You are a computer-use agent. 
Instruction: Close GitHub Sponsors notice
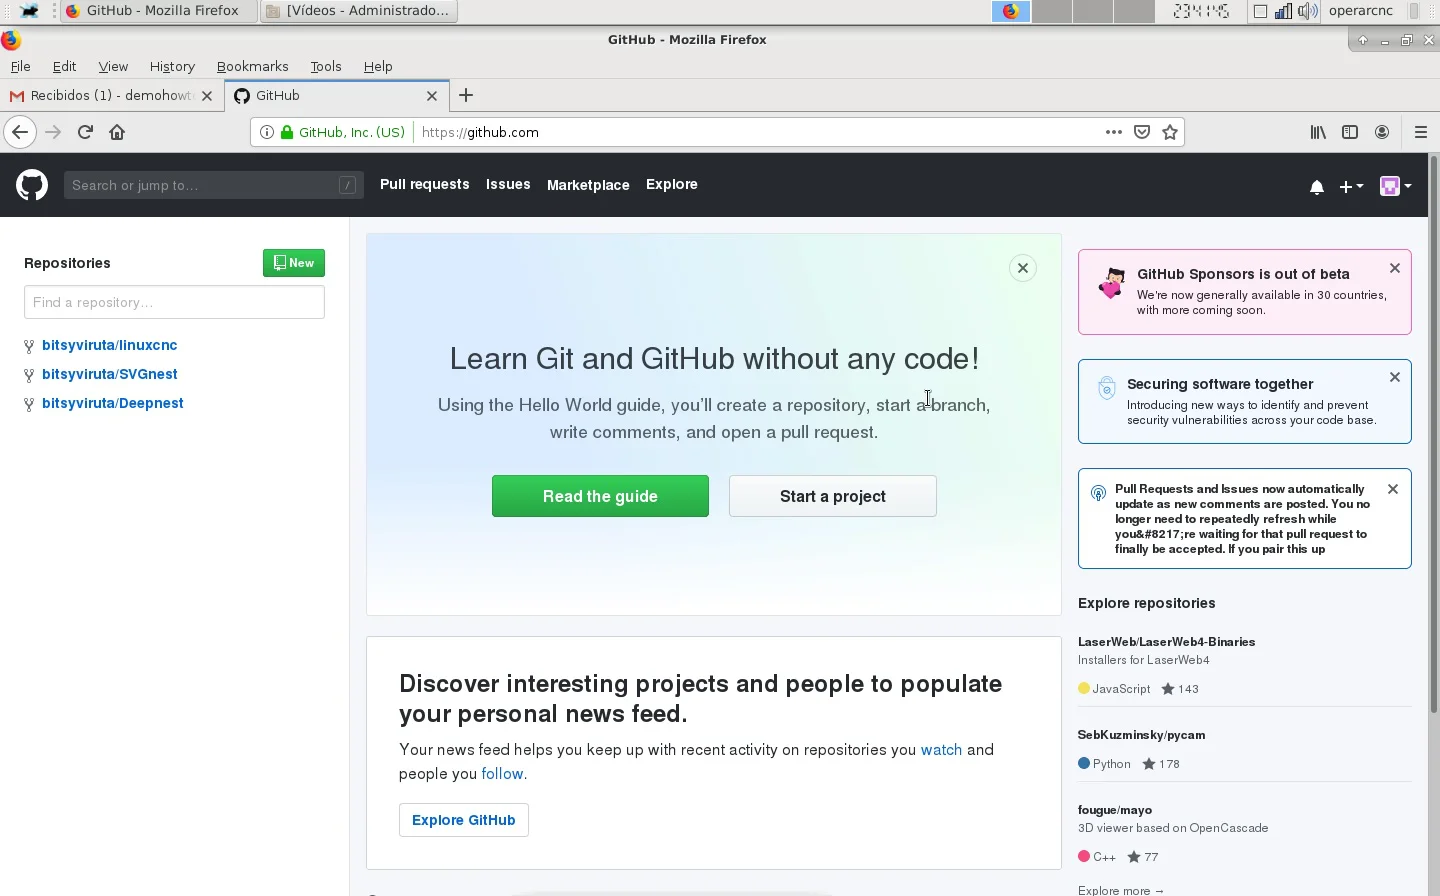click(1395, 269)
